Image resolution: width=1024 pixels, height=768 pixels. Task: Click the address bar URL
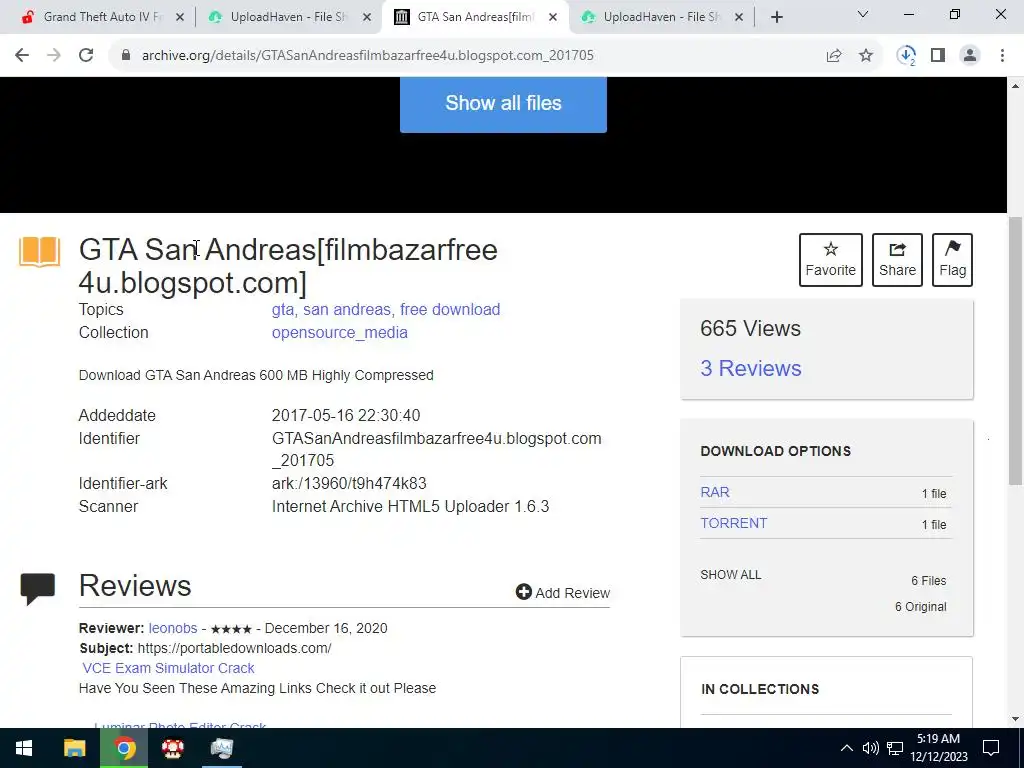[368, 56]
